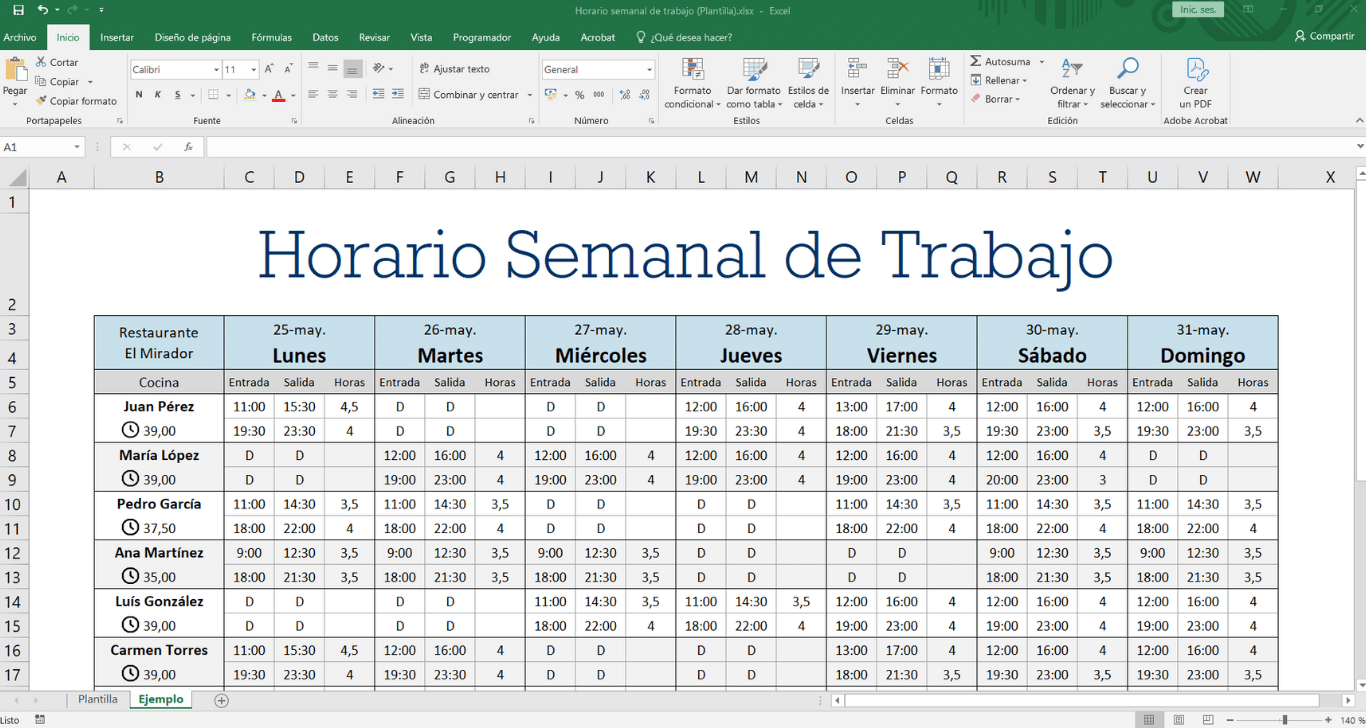Screen dimensions: 1366x728
Task: Click Copiar formato button
Action: click(x=76, y=101)
